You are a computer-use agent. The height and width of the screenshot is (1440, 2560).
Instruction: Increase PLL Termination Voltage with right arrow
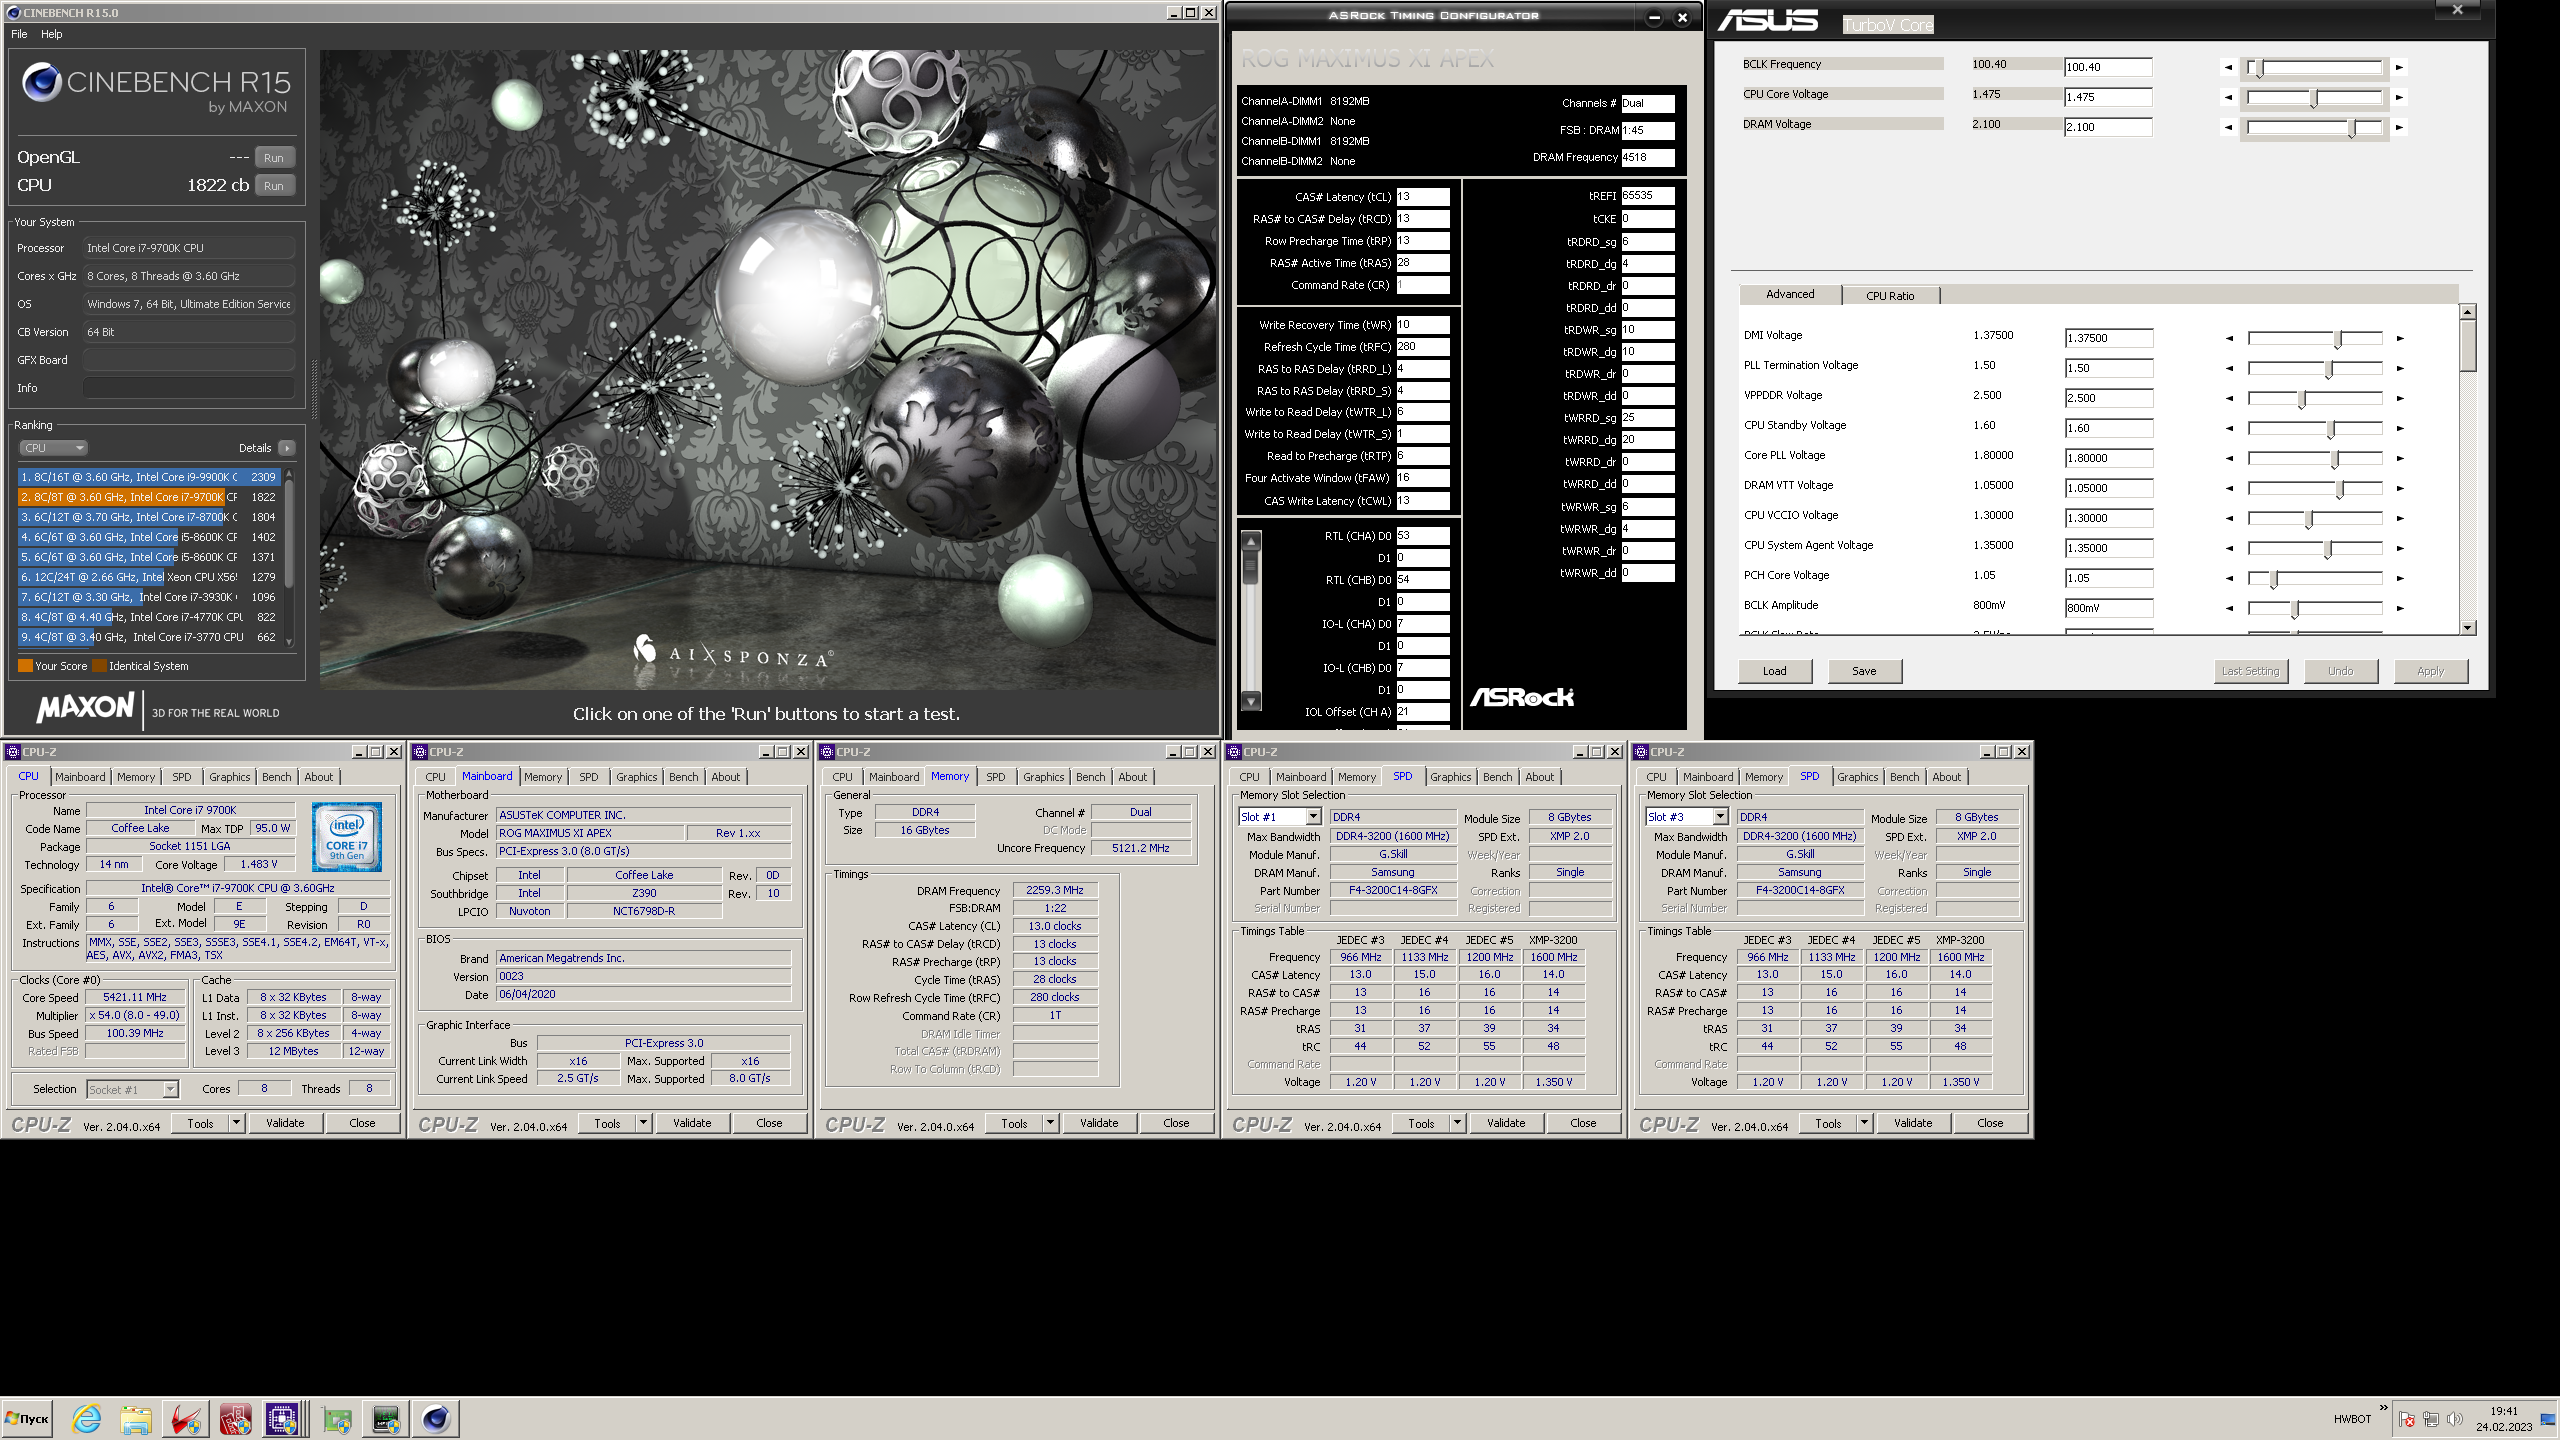[2400, 369]
